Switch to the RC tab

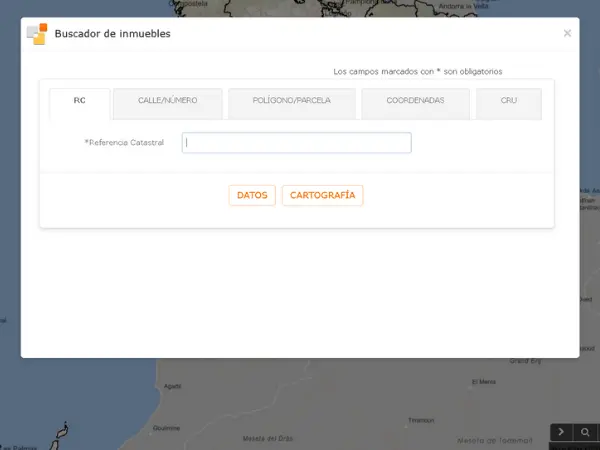pyautogui.click(x=79, y=101)
